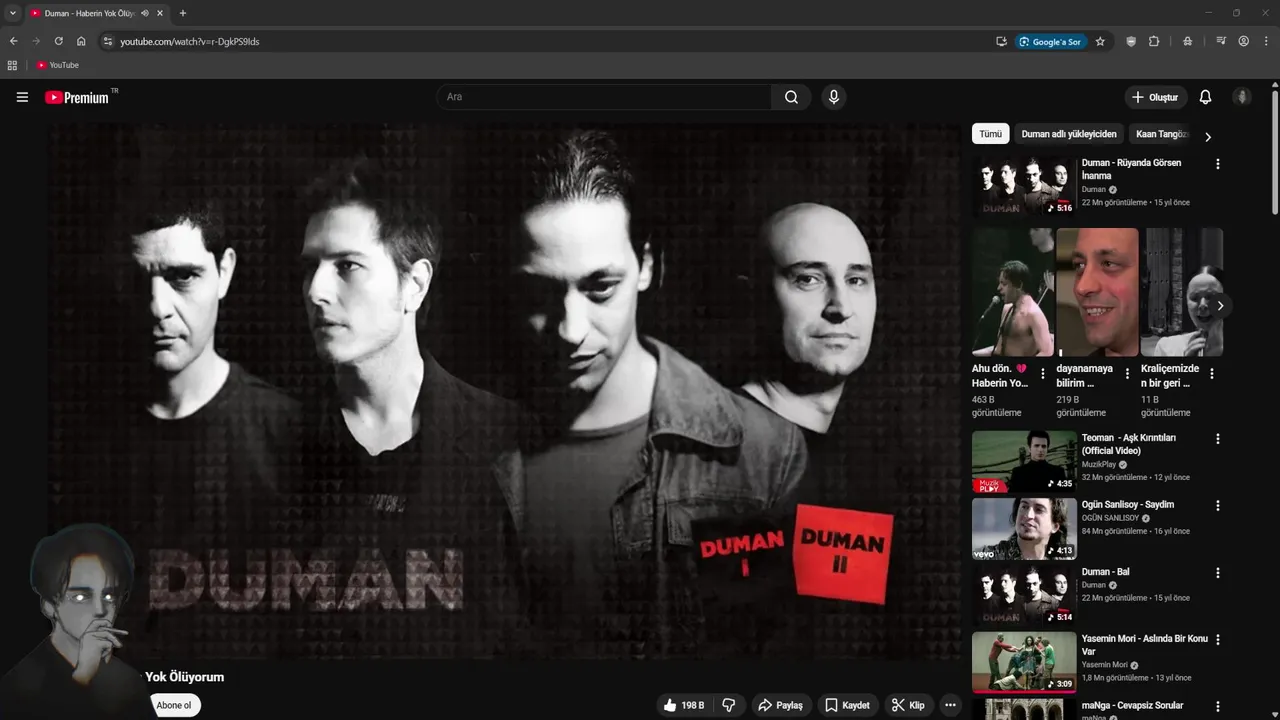Open the YouTube hamburger guide menu
Image resolution: width=1280 pixels, height=720 pixels.
(22, 97)
